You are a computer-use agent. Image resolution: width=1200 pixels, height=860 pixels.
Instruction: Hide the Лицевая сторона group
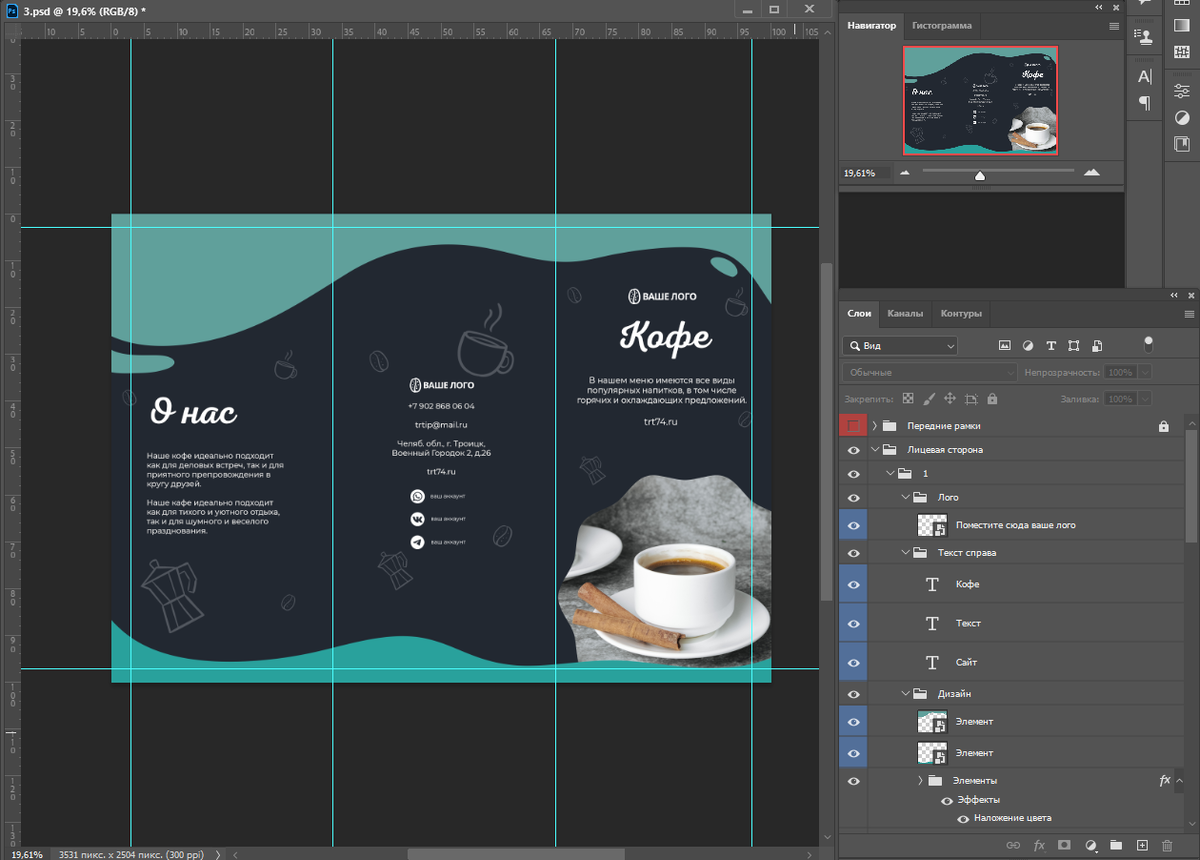853,450
